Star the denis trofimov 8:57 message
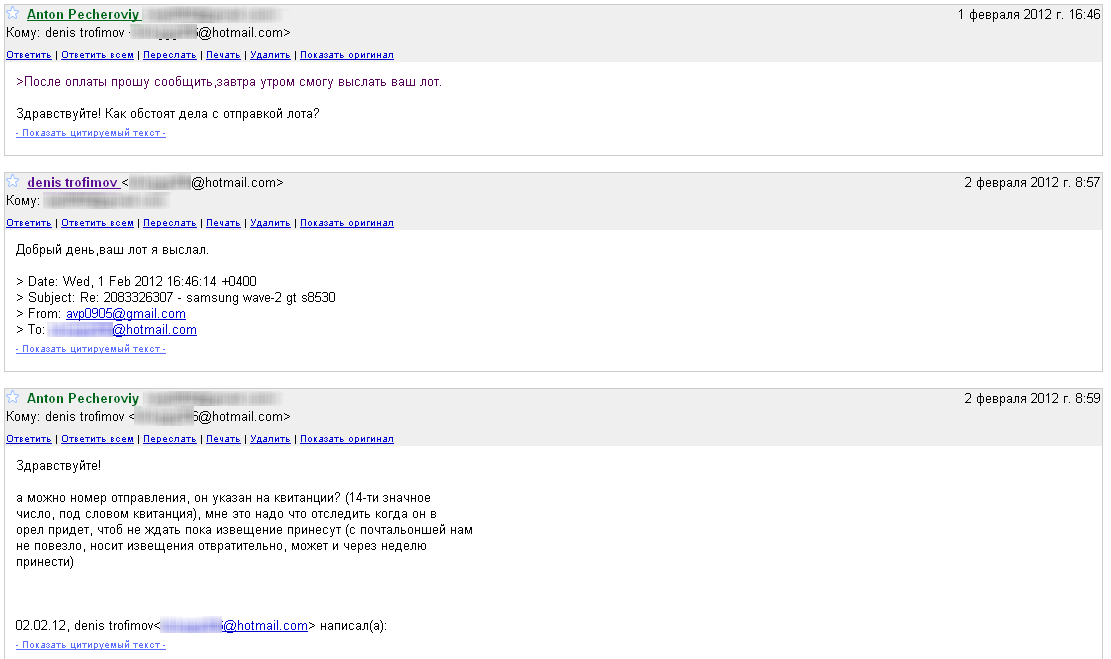This screenshot has height=659, width=1111. pos(14,182)
